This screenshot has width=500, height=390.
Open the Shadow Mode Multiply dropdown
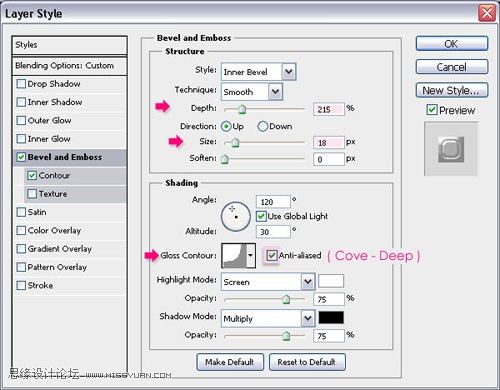tap(308, 318)
